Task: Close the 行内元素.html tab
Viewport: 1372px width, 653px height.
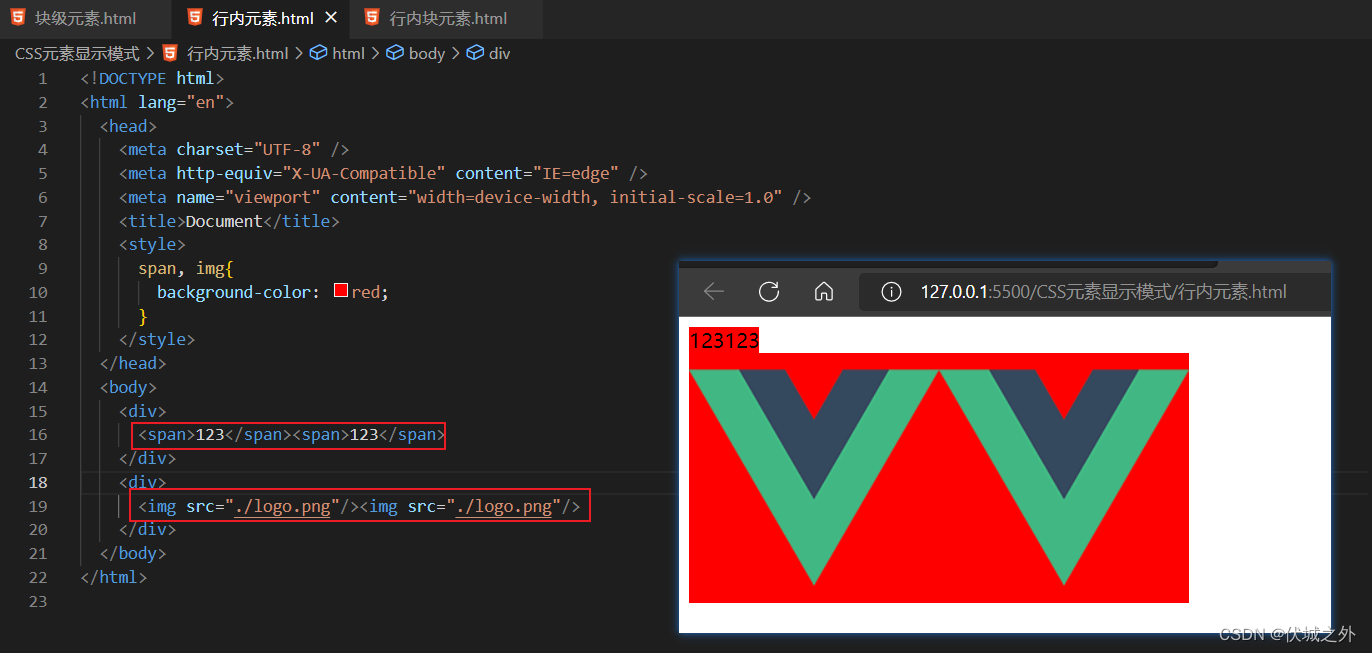Action: [331, 18]
